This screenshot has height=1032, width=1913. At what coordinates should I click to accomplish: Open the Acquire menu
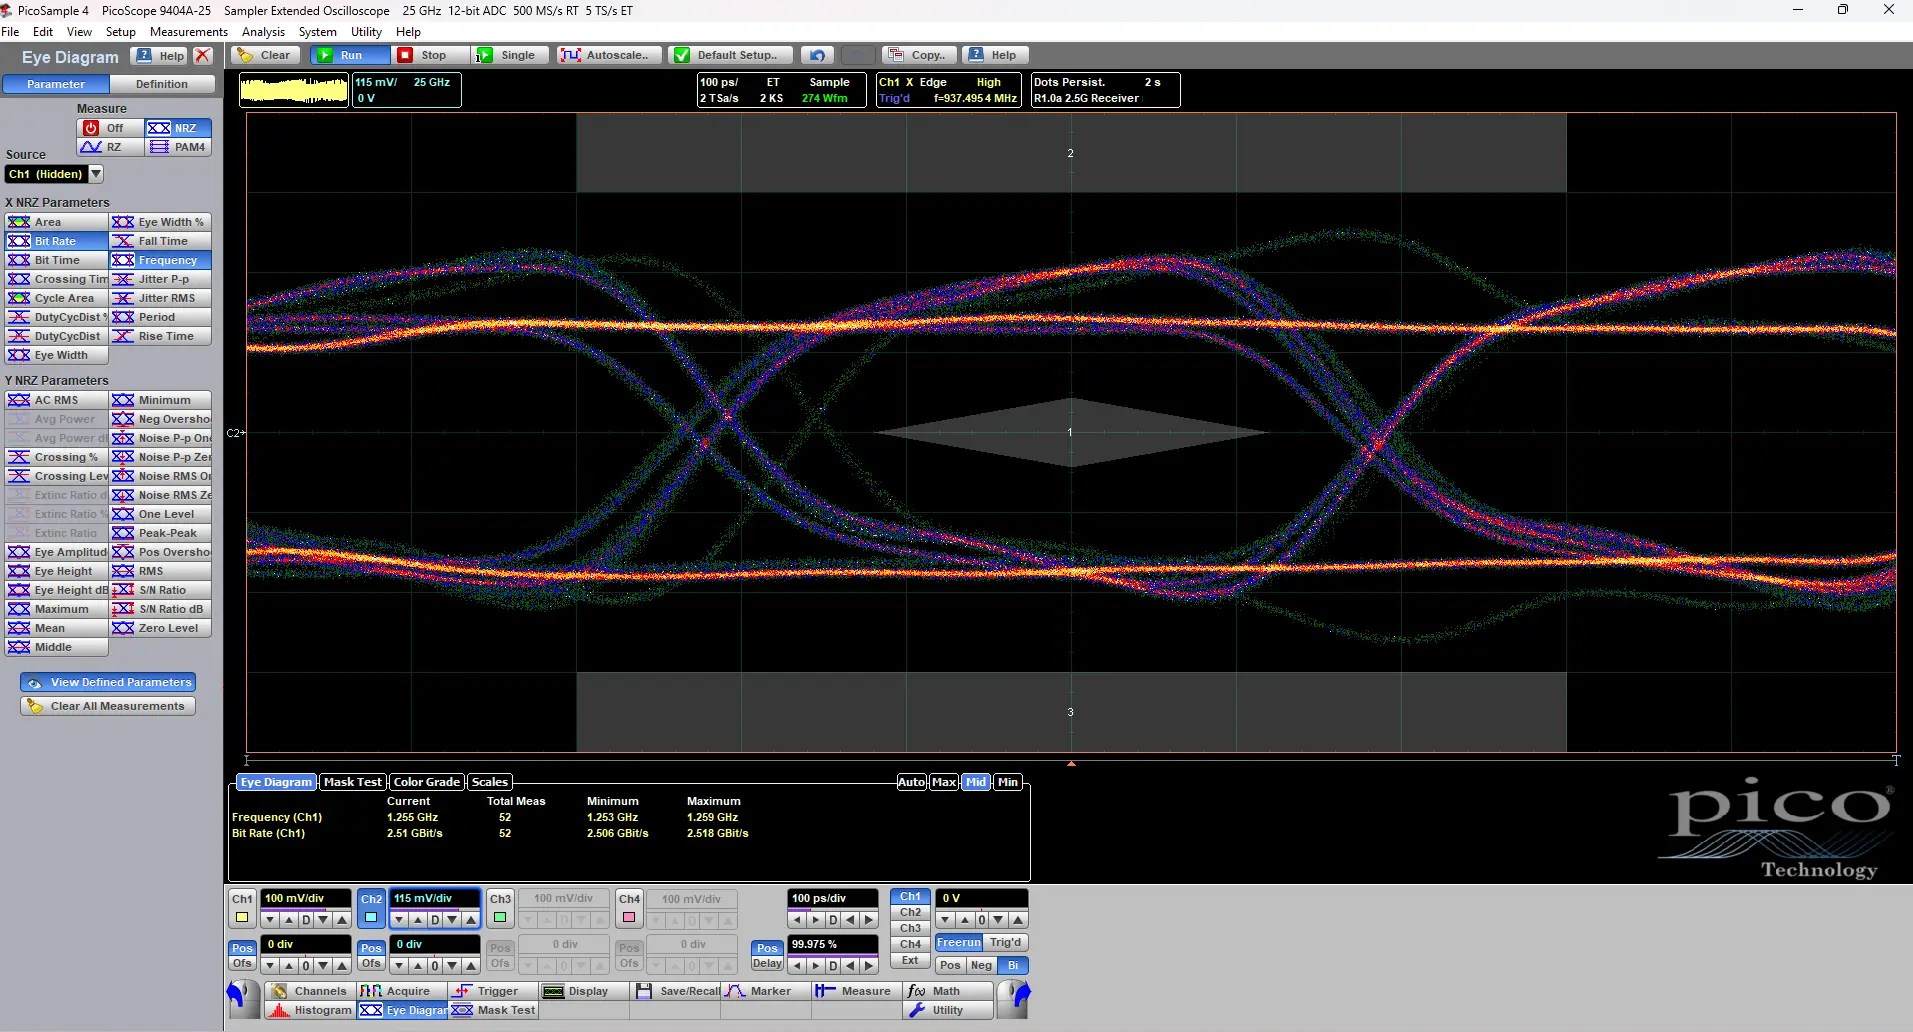tap(402, 991)
